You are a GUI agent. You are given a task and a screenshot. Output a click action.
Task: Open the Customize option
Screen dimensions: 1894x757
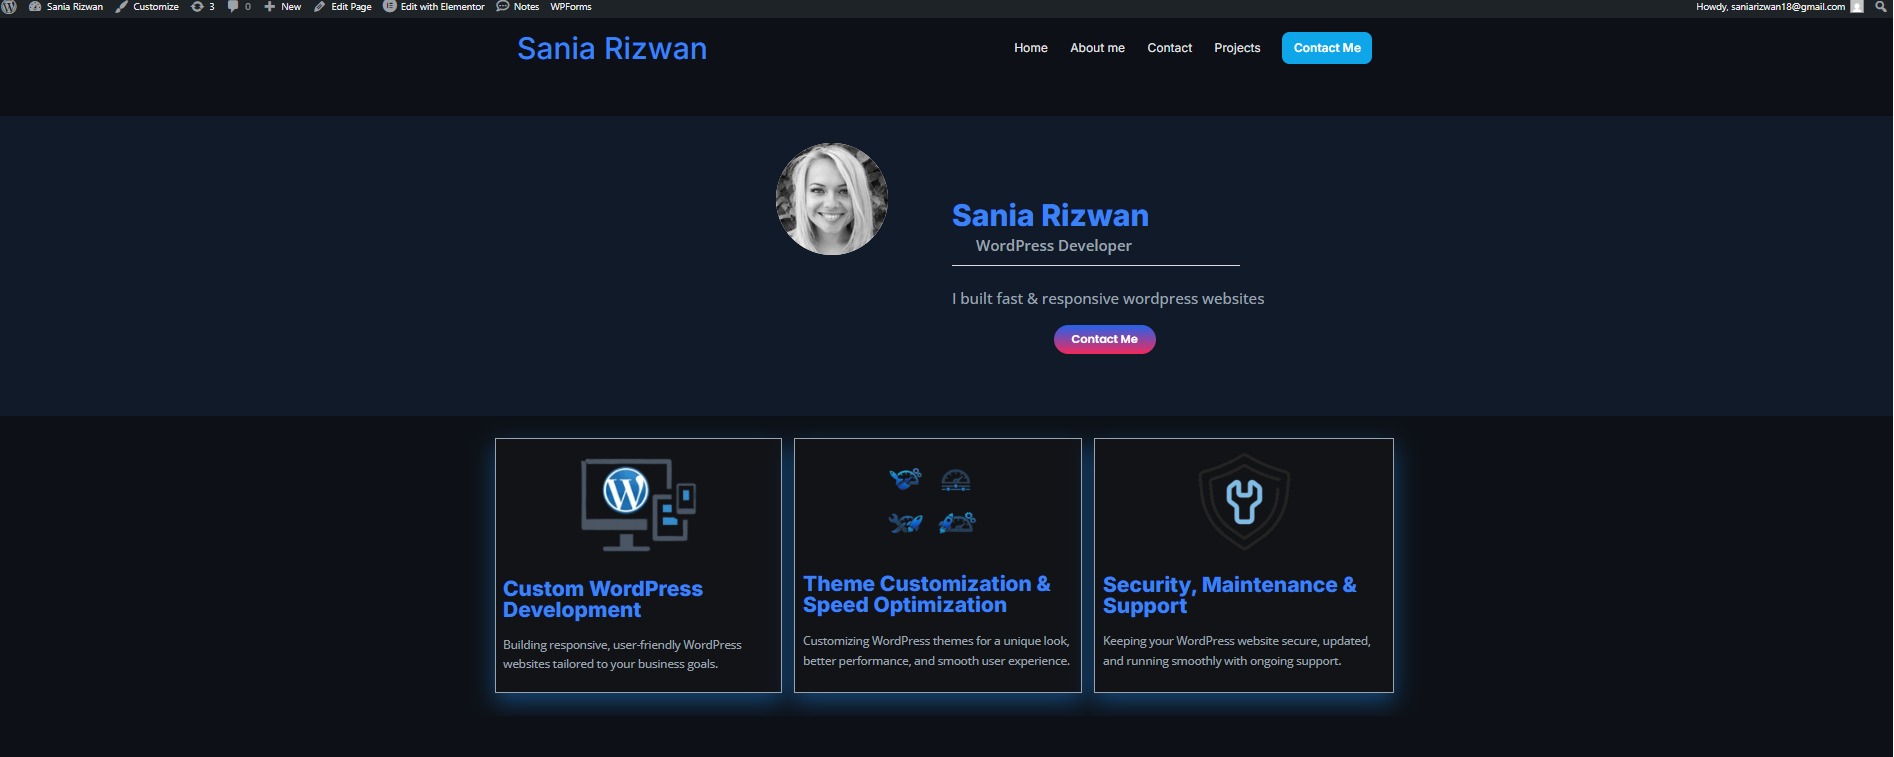tap(147, 7)
